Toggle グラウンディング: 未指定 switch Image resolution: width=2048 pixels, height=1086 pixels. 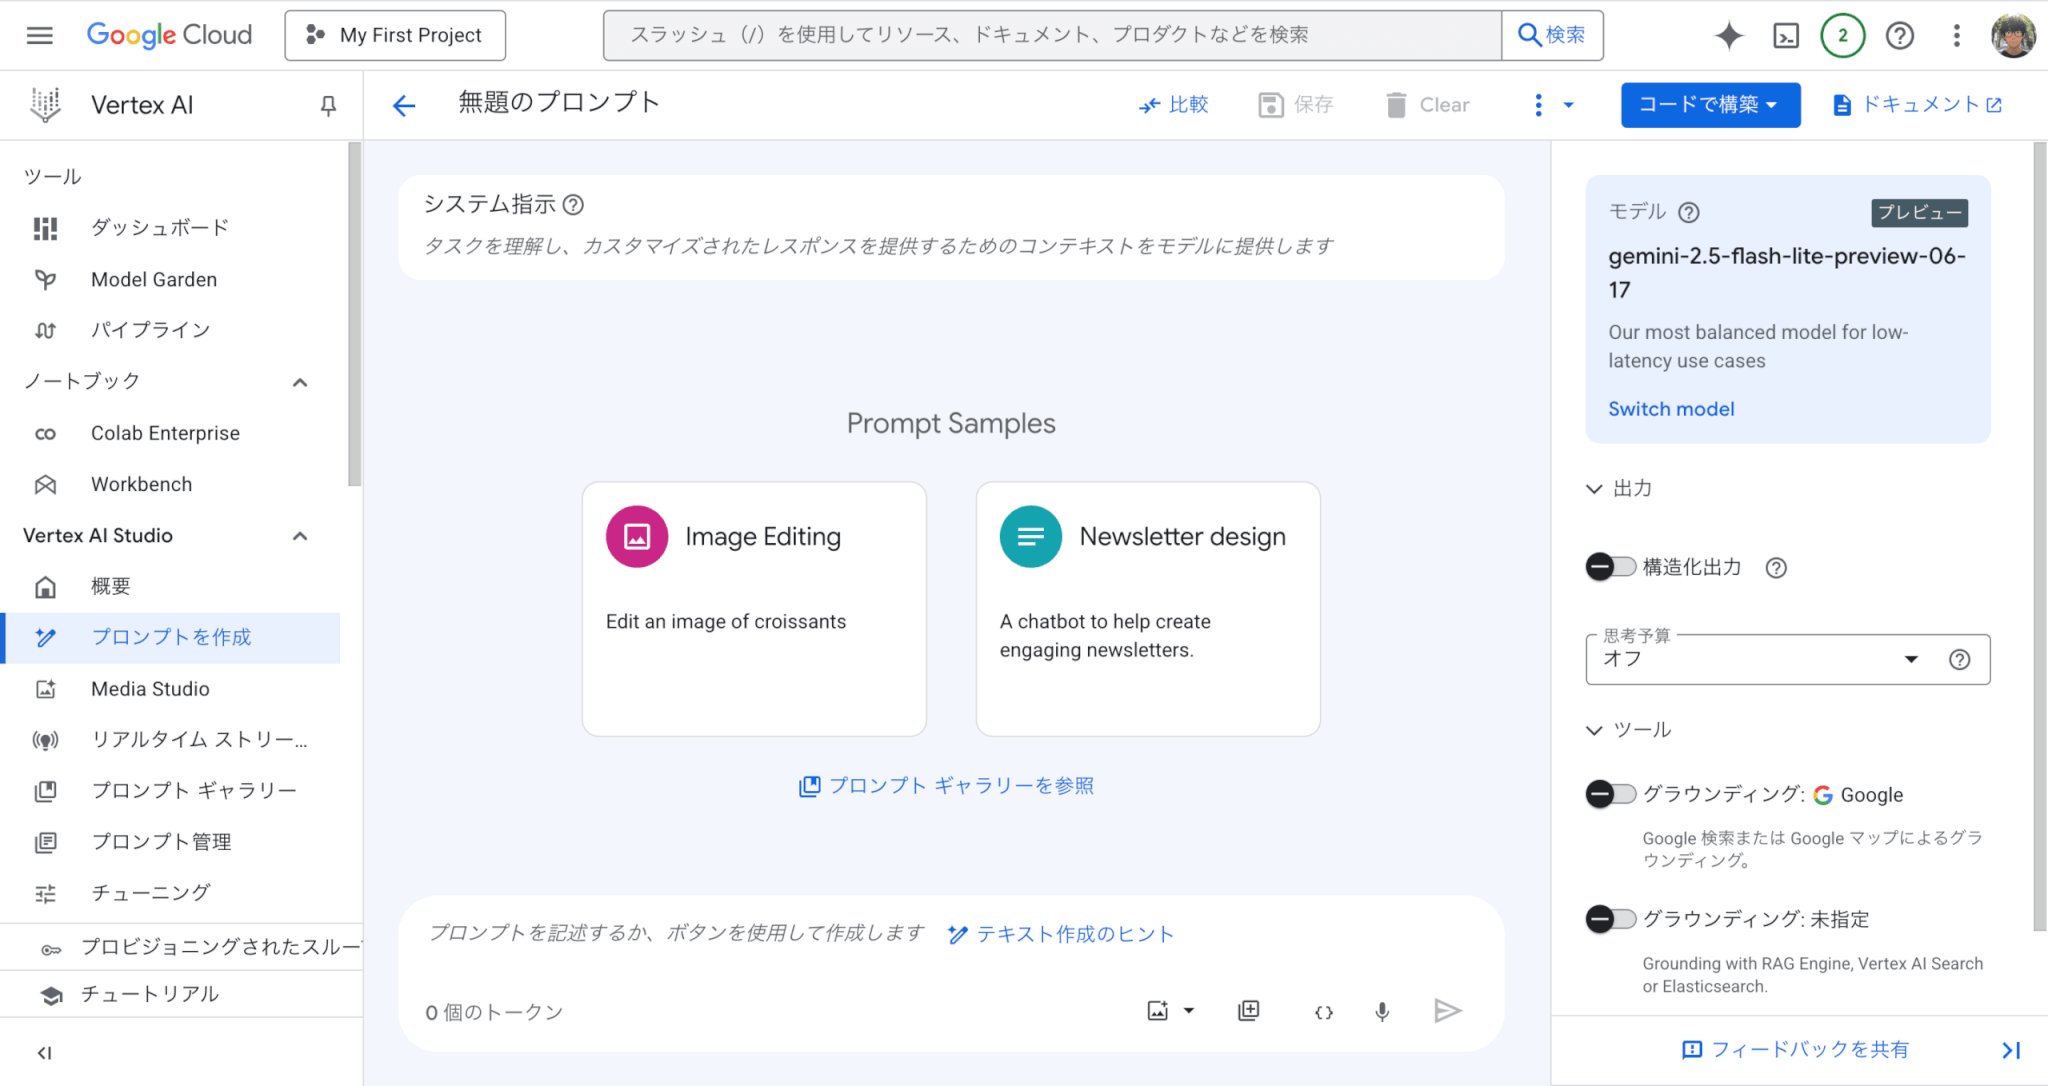coord(1610,919)
